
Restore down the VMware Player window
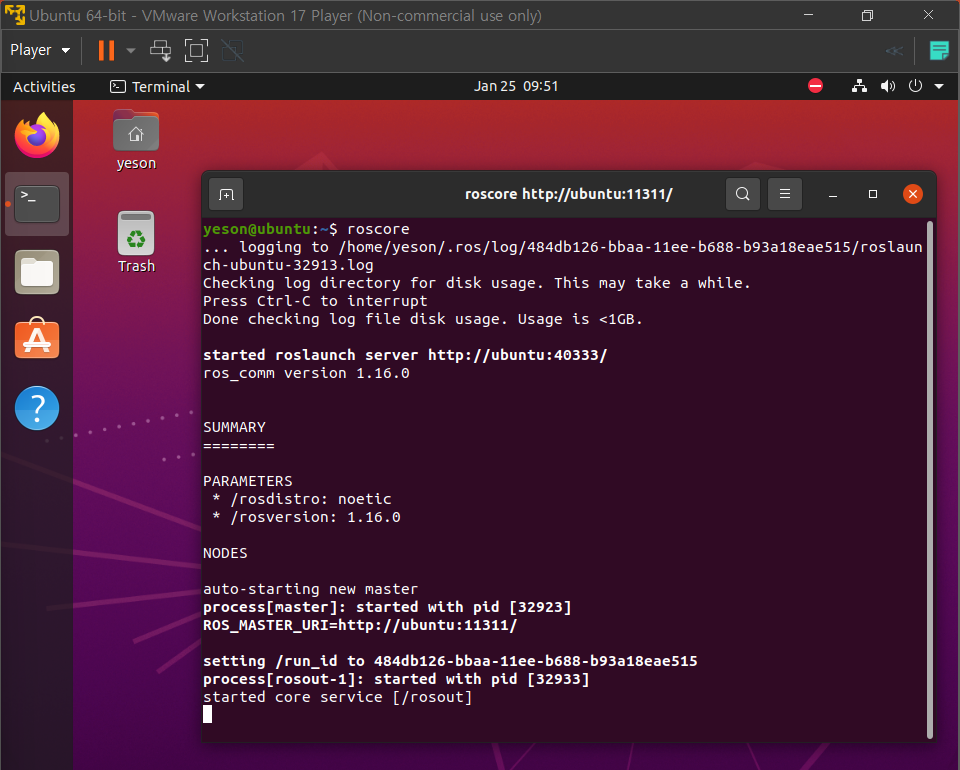pyautogui.click(x=868, y=15)
